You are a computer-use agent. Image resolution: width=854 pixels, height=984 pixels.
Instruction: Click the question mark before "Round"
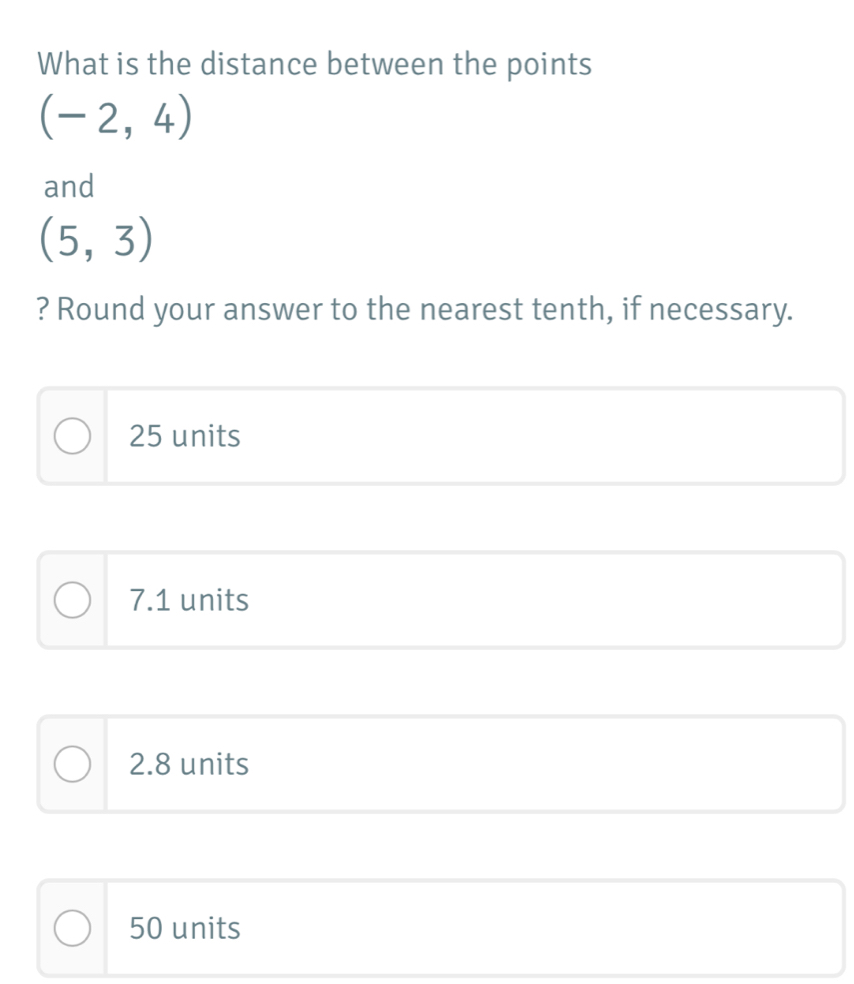click(x=43, y=310)
